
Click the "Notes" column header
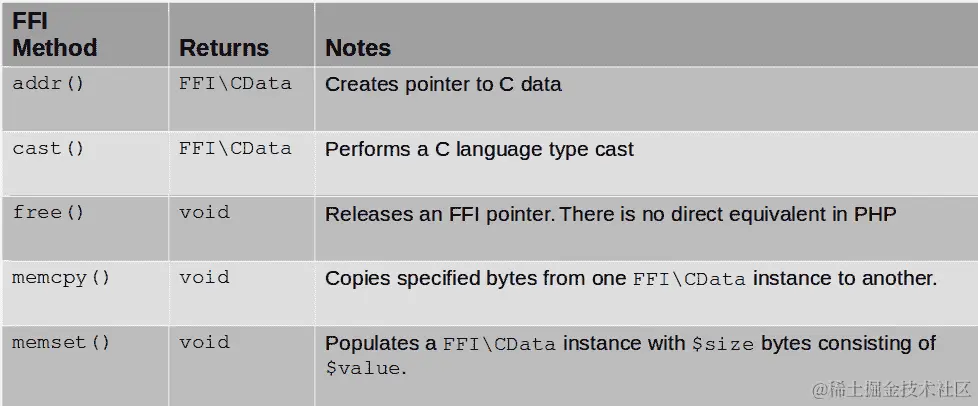click(x=358, y=48)
